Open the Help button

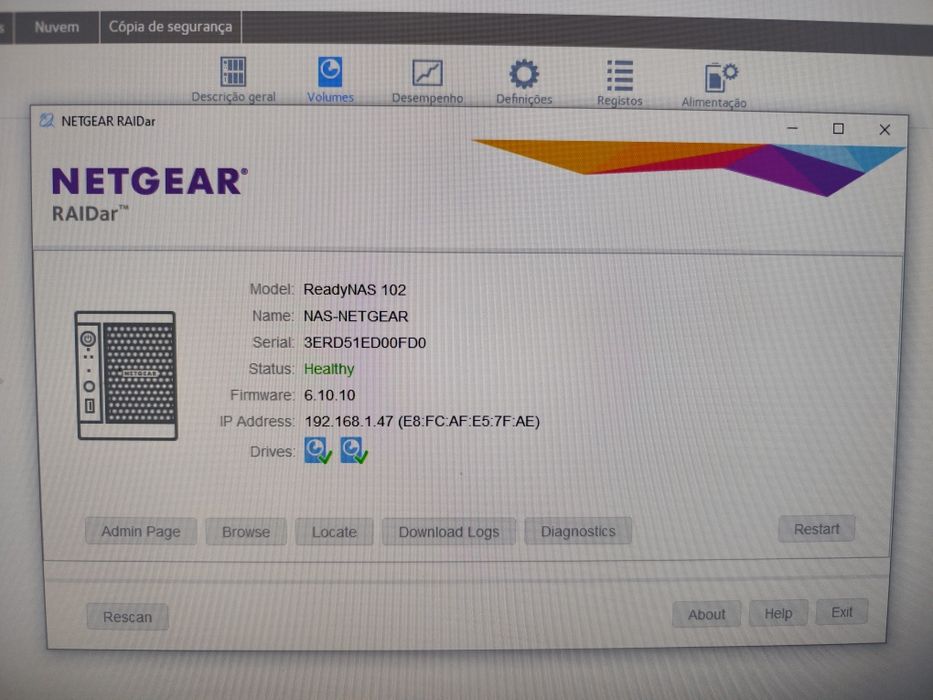coord(778,613)
